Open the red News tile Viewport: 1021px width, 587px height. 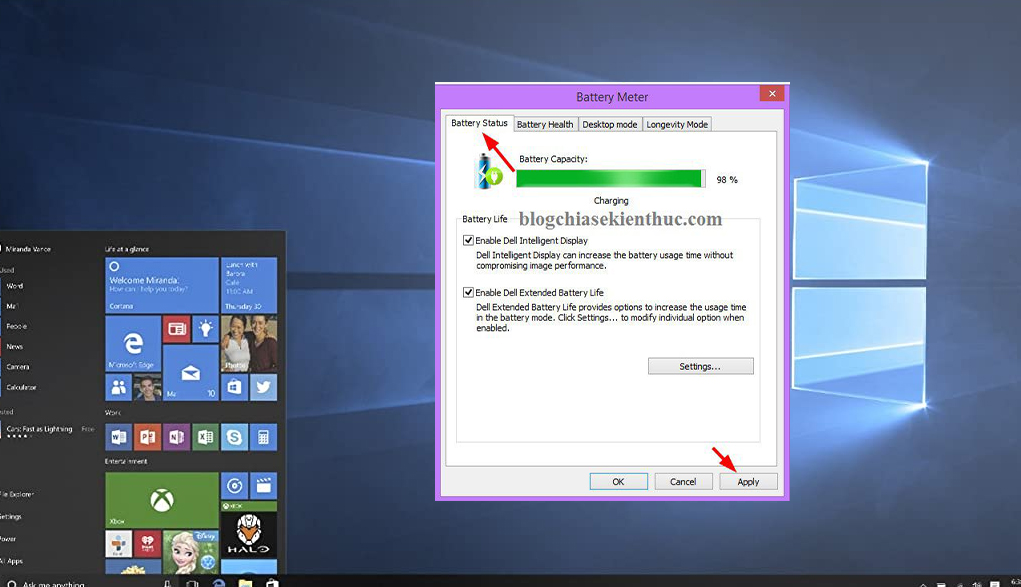pos(176,329)
